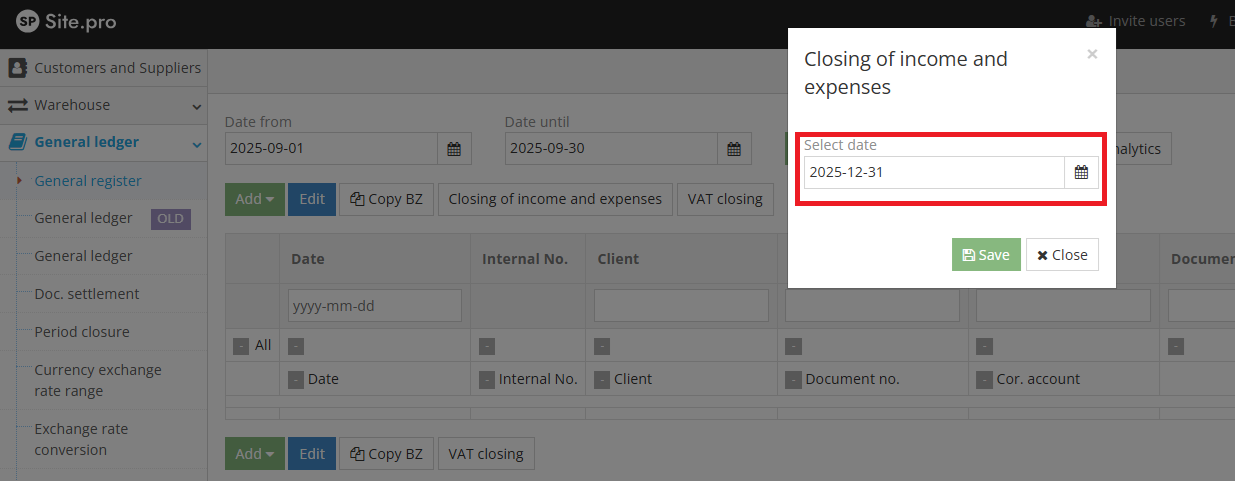
Task: Open Period closure in sidebar
Action: coord(82,332)
